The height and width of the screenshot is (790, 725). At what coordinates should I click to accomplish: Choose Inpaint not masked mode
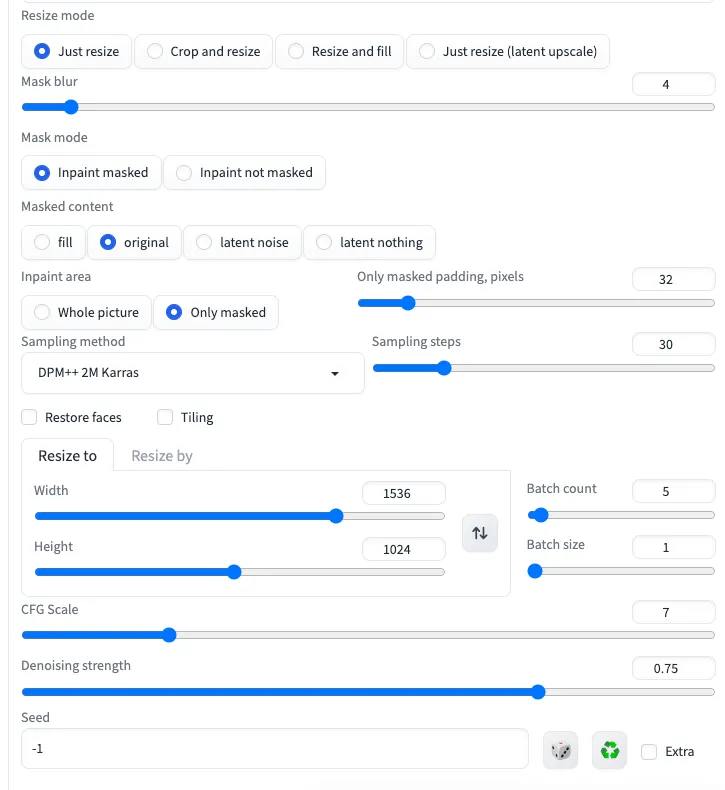(244, 172)
